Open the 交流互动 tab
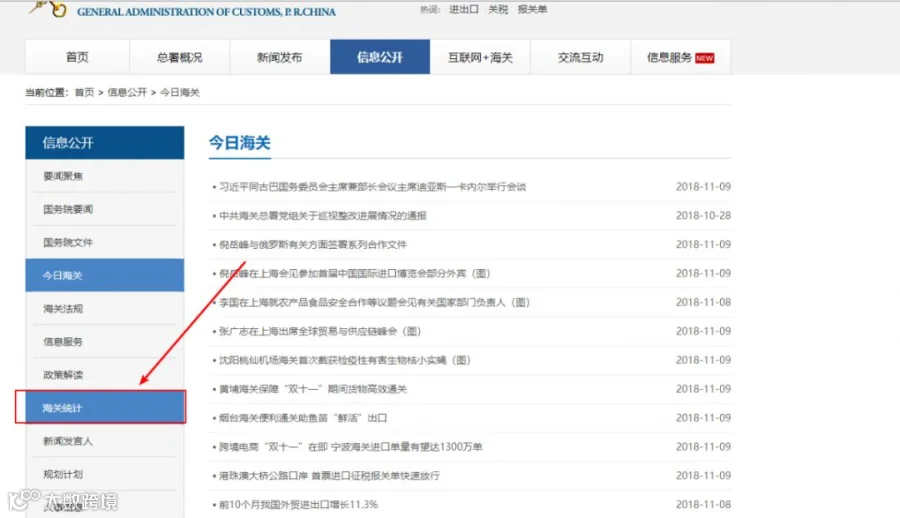 tap(580, 57)
